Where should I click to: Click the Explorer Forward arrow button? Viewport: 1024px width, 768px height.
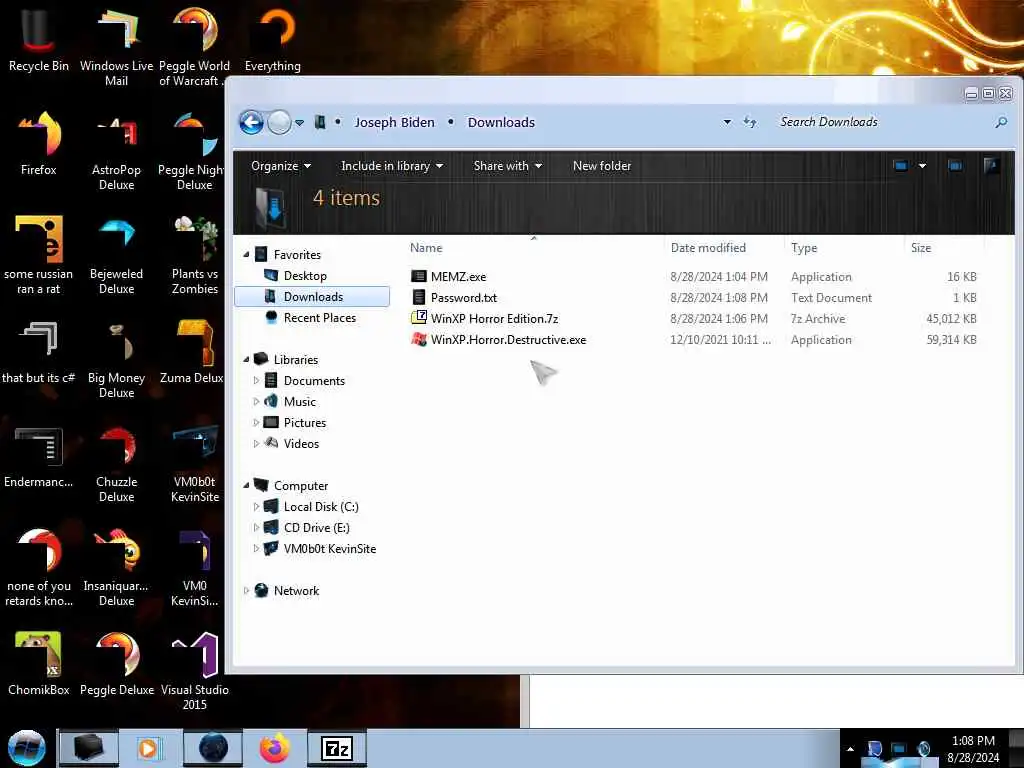(x=279, y=122)
